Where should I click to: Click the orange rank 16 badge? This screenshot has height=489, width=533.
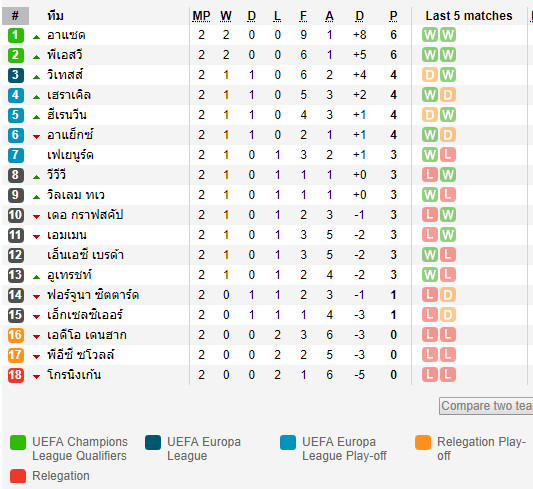[x=16, y=335]
